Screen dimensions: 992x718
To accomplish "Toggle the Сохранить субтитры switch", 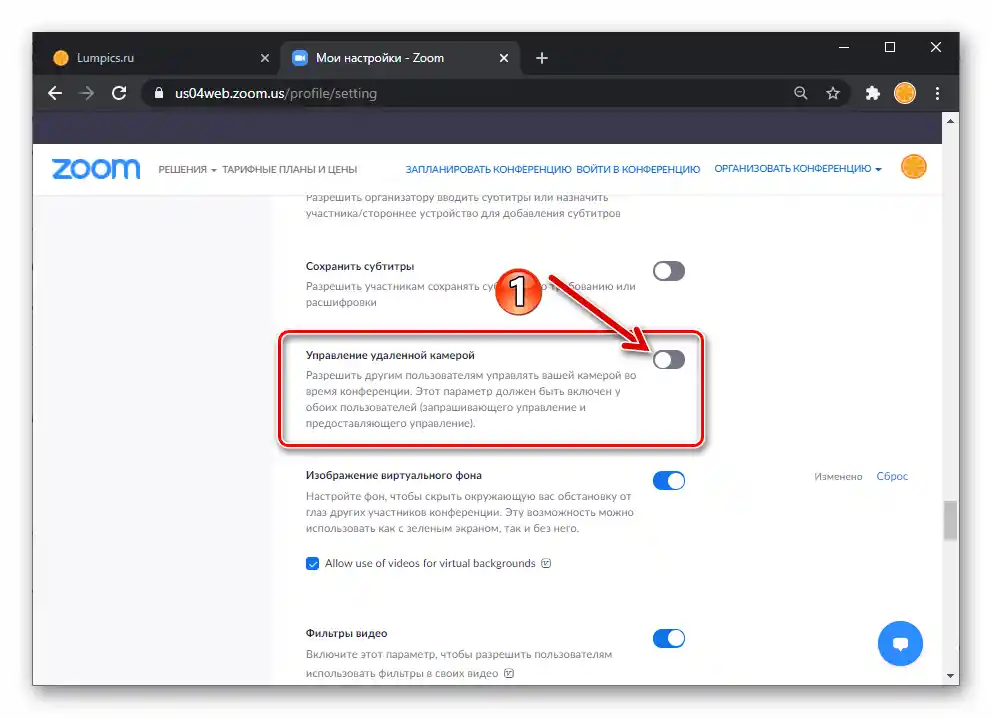I will click(x=669, y=271).
